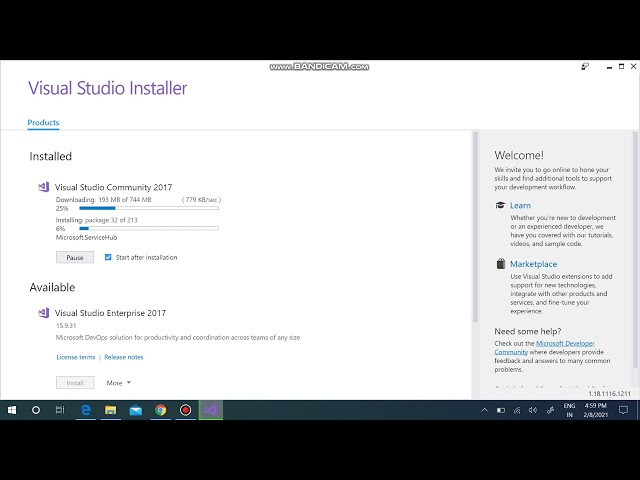This screenshot has width=640, height=480.
Task: Open Cortana search circle on taskbar
Action: 36,410
